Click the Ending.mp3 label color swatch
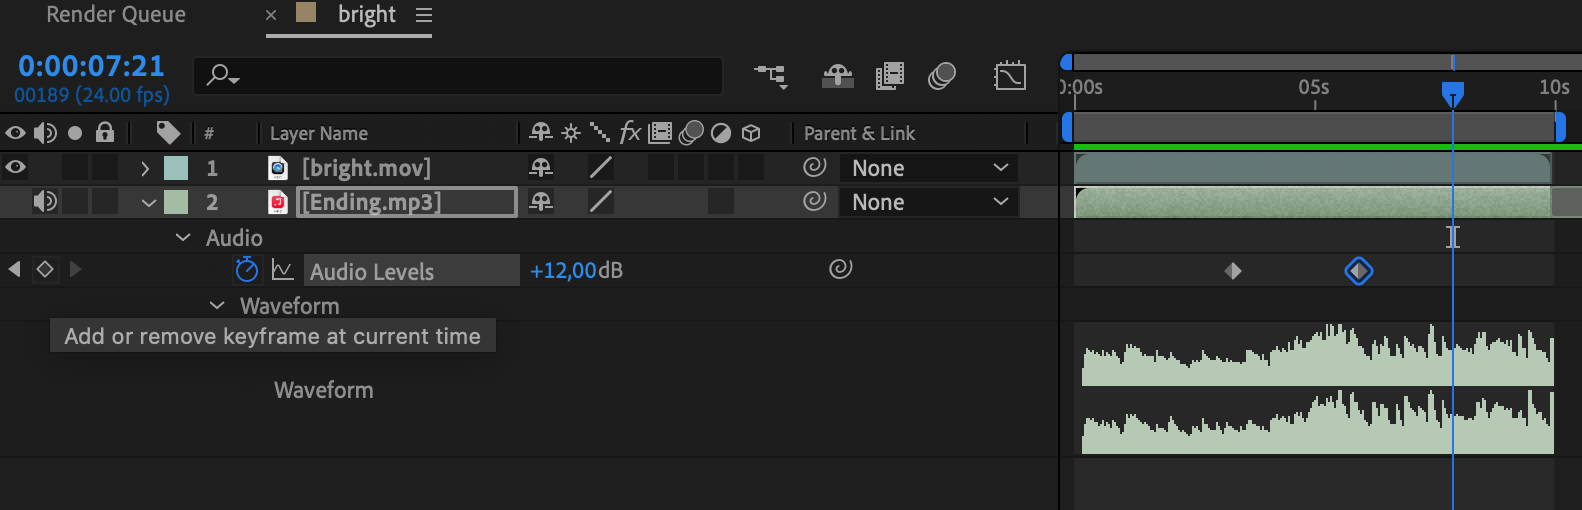1582x510 pixels. (176, 202)
